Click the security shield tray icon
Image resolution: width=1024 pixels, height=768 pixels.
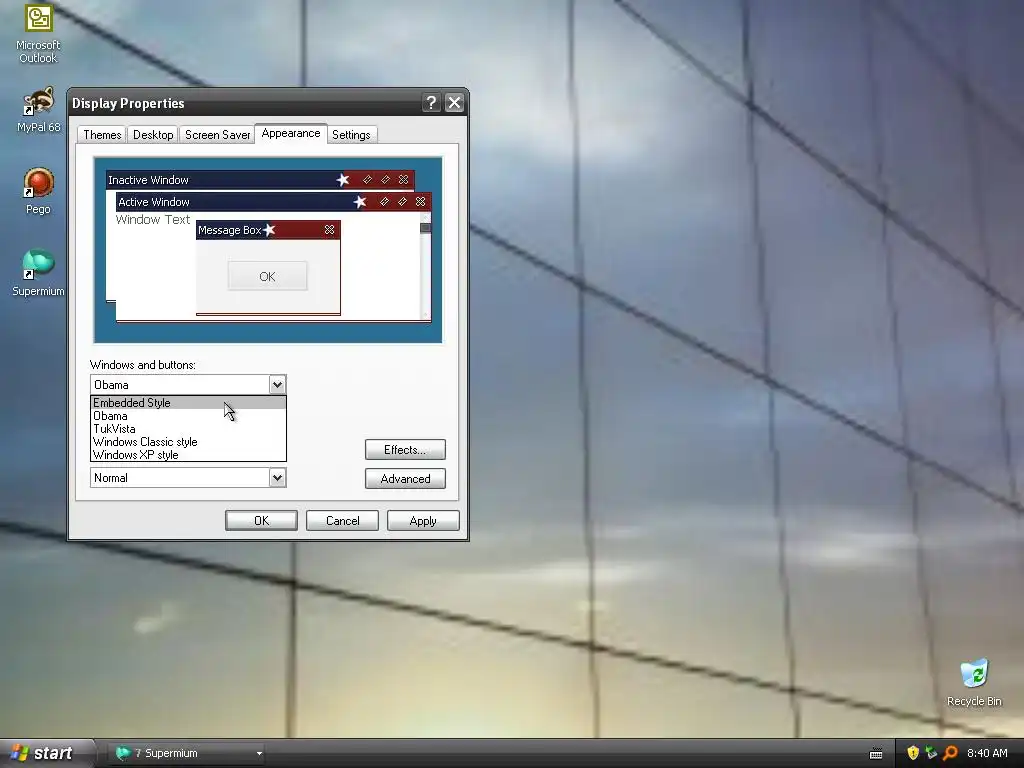[x=912, y=753]
